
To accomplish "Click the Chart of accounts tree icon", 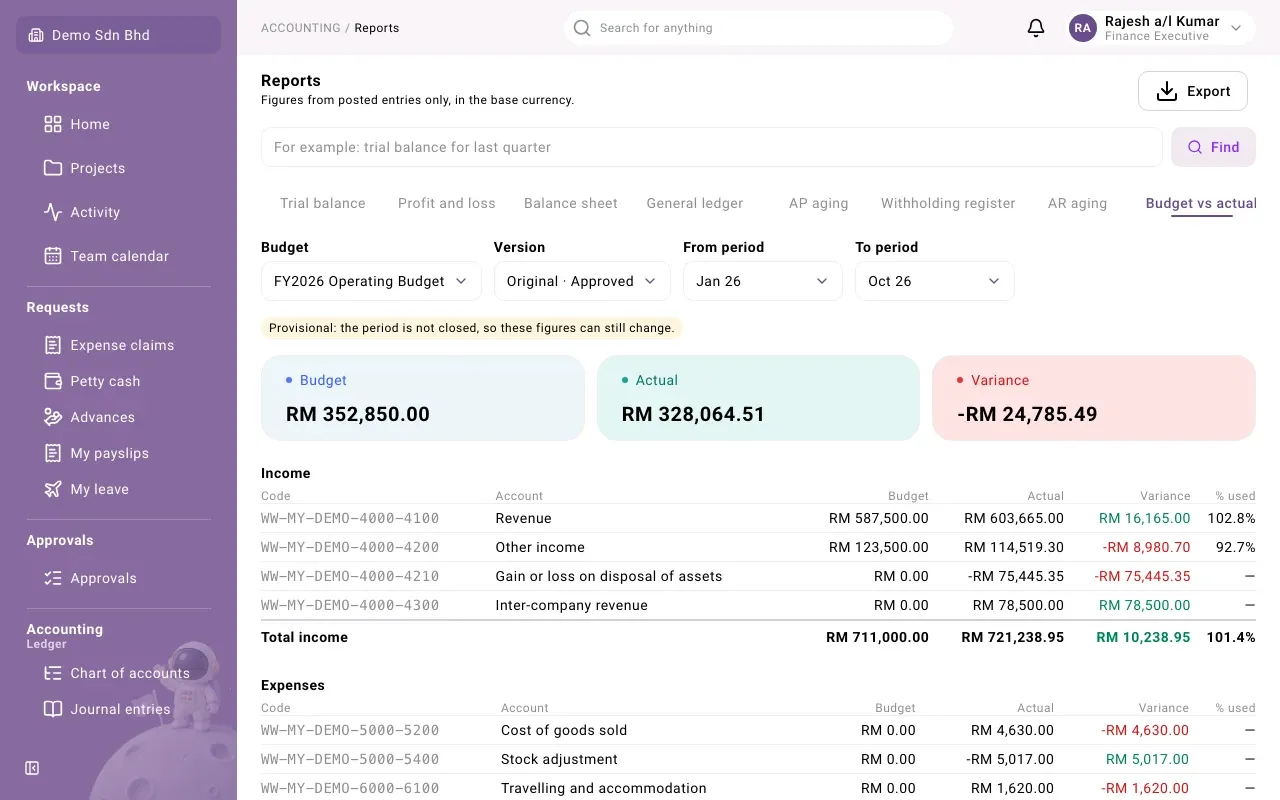I will [53, 673].
